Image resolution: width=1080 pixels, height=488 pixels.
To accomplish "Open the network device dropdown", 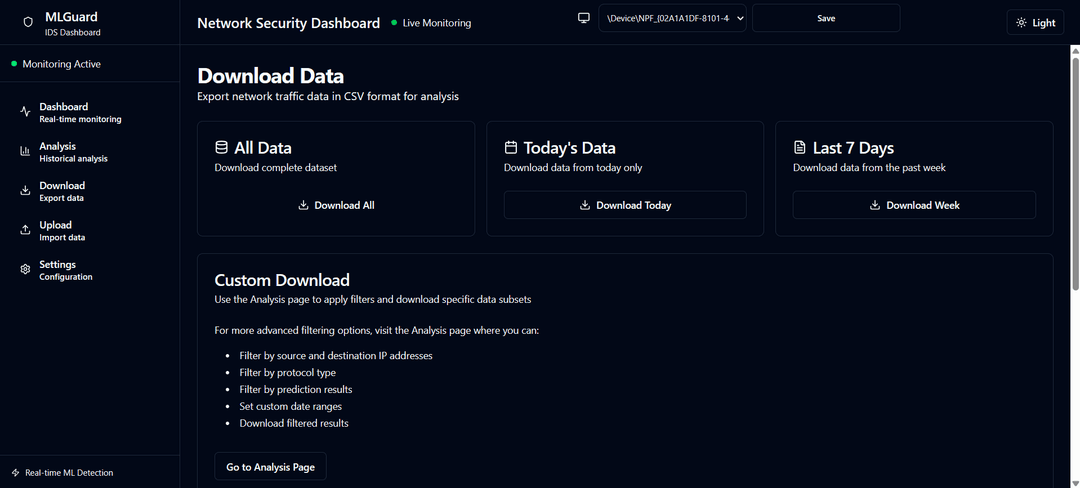I will click(x=672, y=18).
